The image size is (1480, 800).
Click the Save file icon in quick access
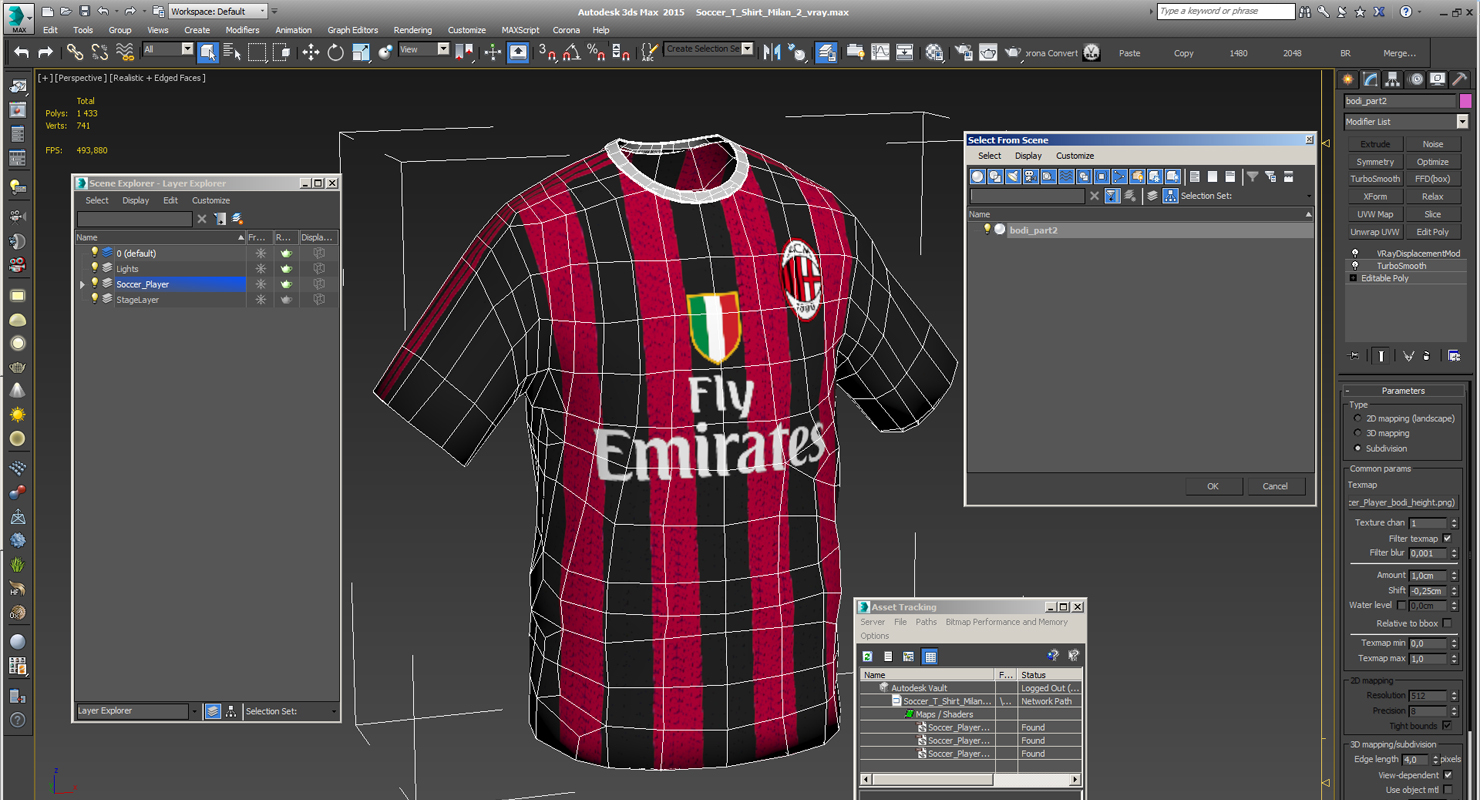pyautogui.click(x=84, y=11)
